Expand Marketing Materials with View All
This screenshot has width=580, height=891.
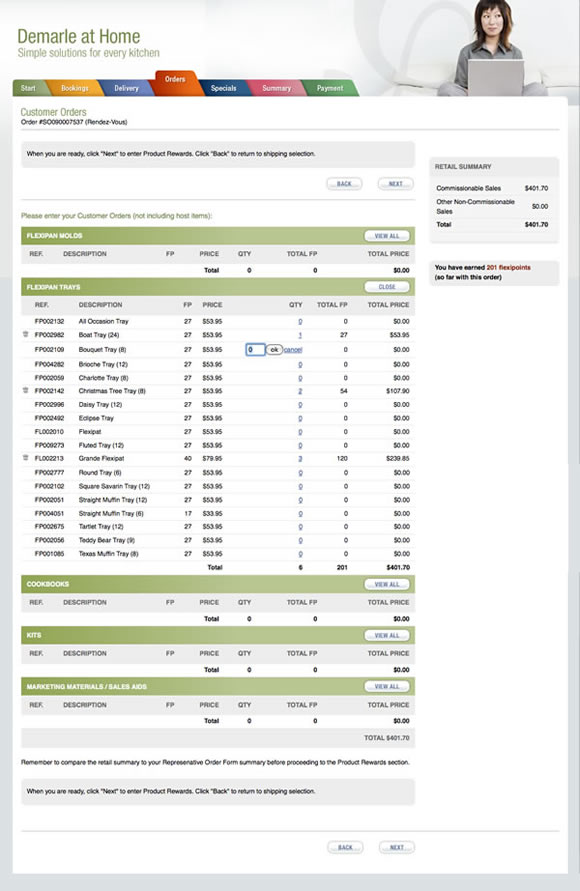(387, 686)
